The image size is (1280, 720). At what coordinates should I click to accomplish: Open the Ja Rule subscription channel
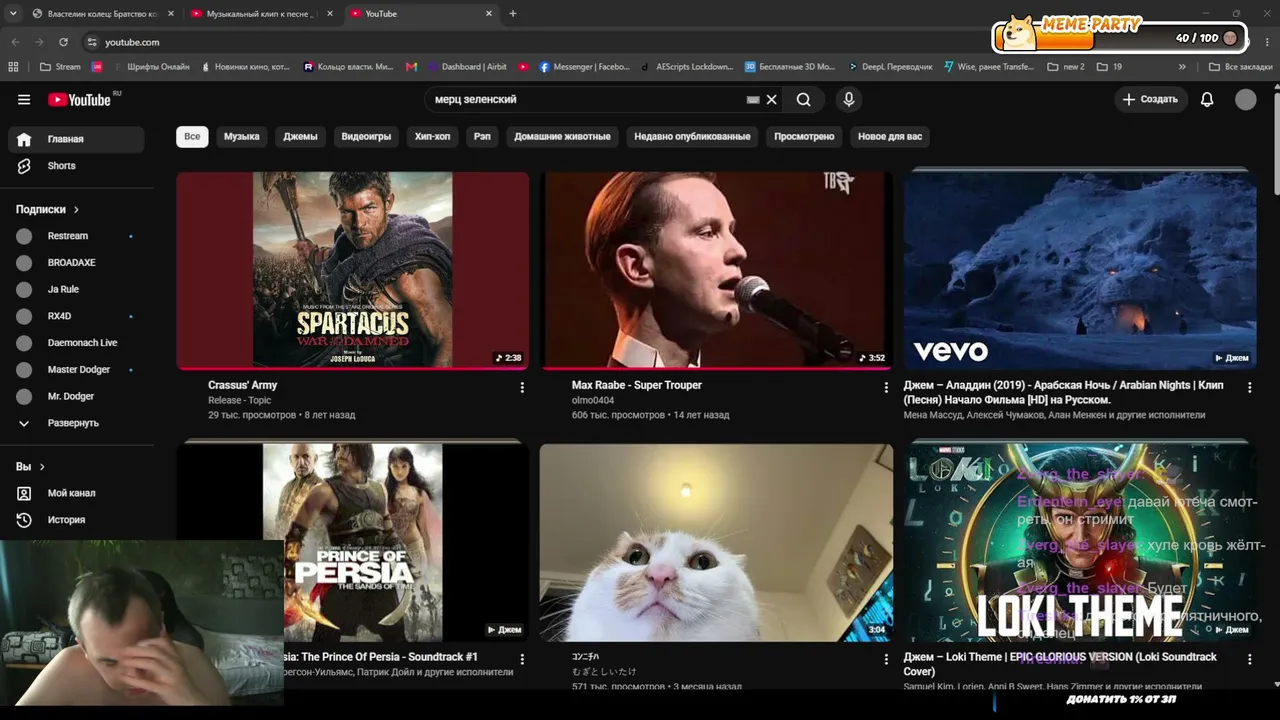pyautogui.click(x=76, y=289)
